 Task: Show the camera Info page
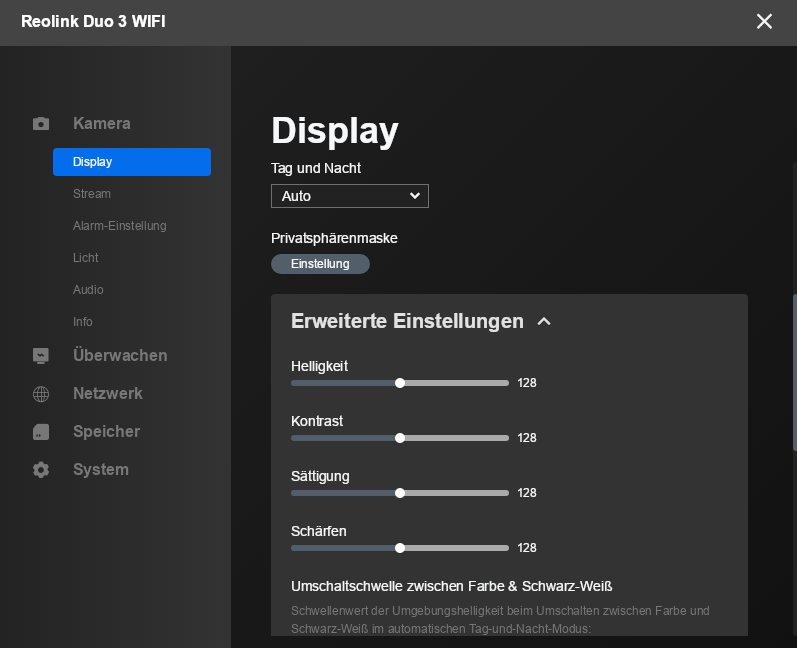(83, 322)
